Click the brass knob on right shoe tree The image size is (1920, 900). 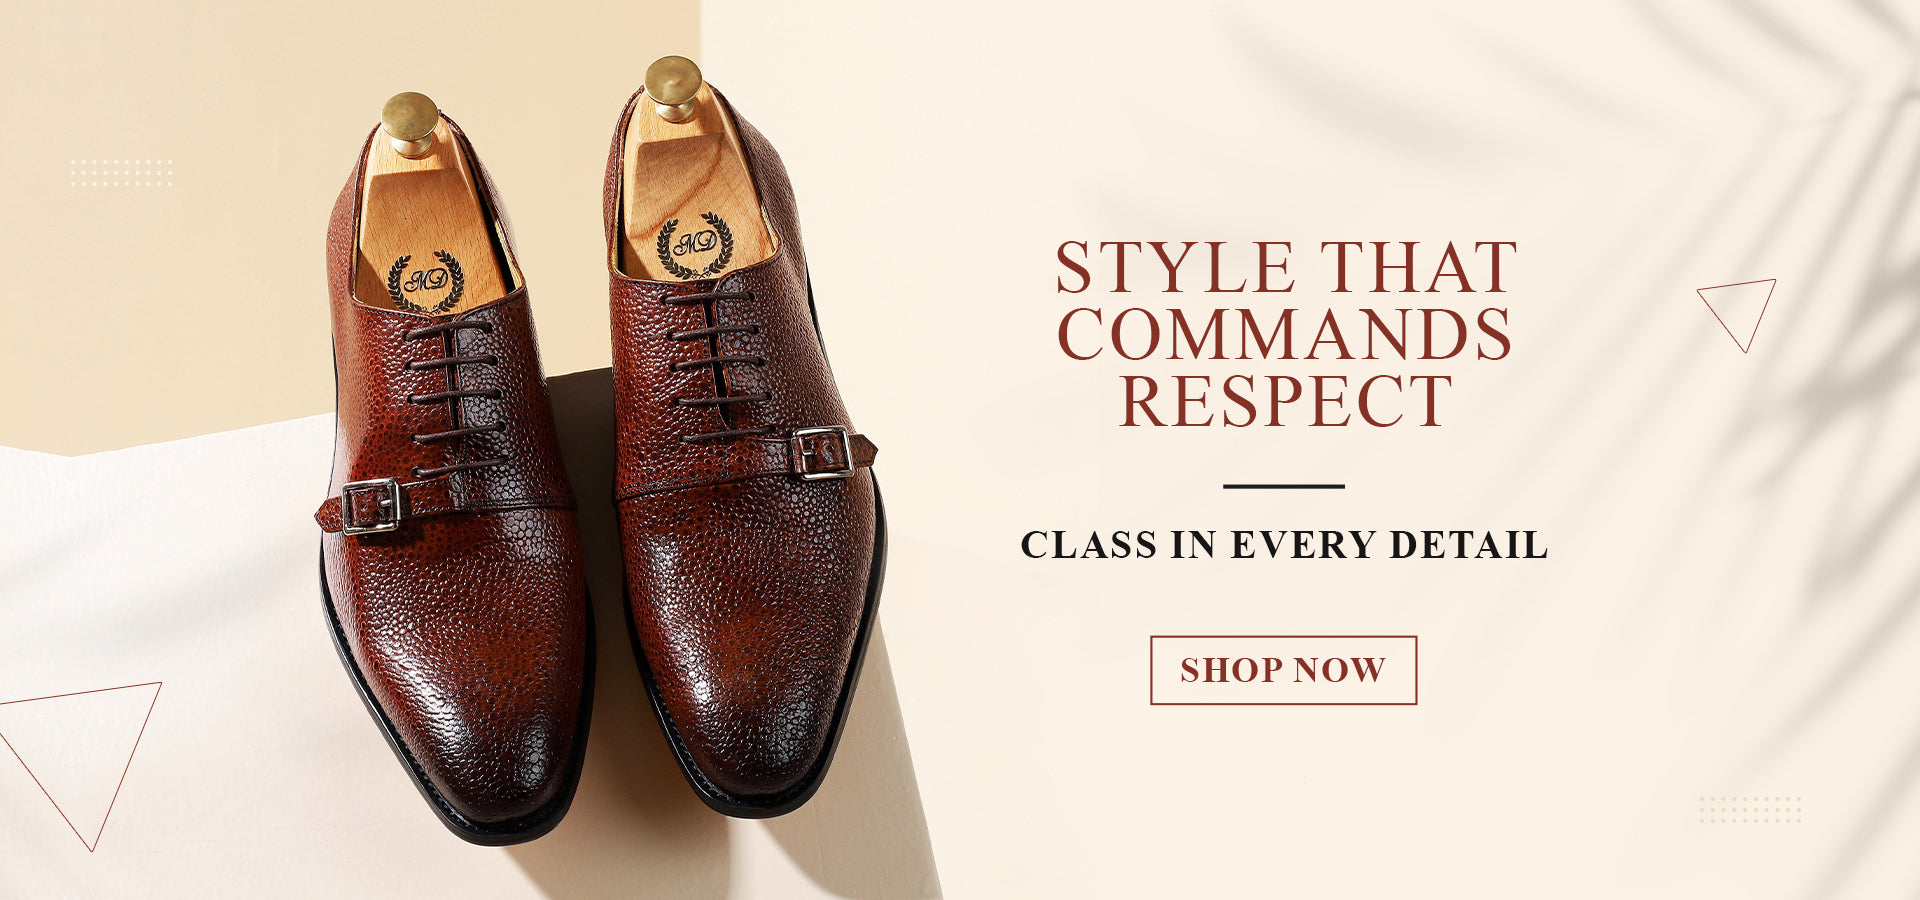pyautogui.click(x=673, y=88)
